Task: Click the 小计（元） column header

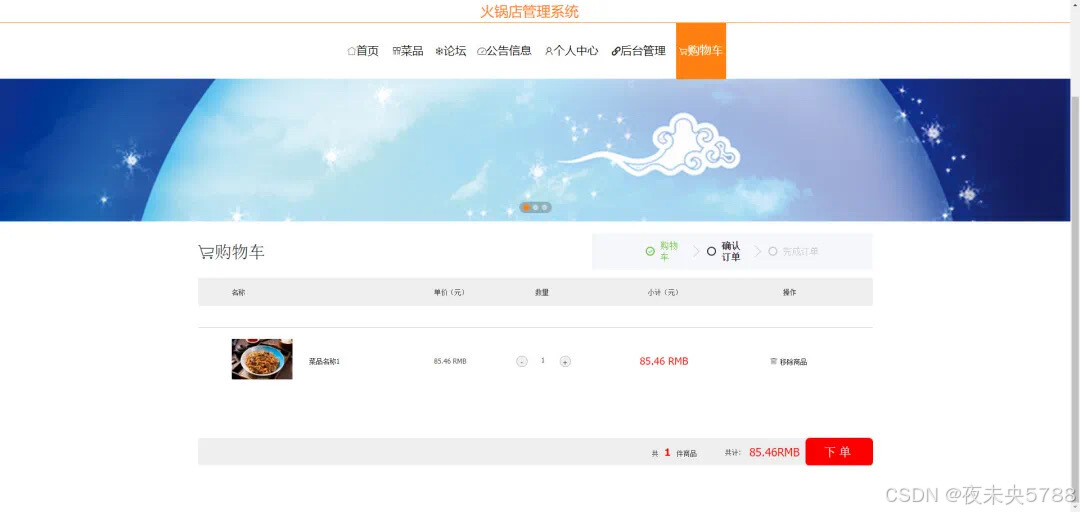Action: point(663,292)
